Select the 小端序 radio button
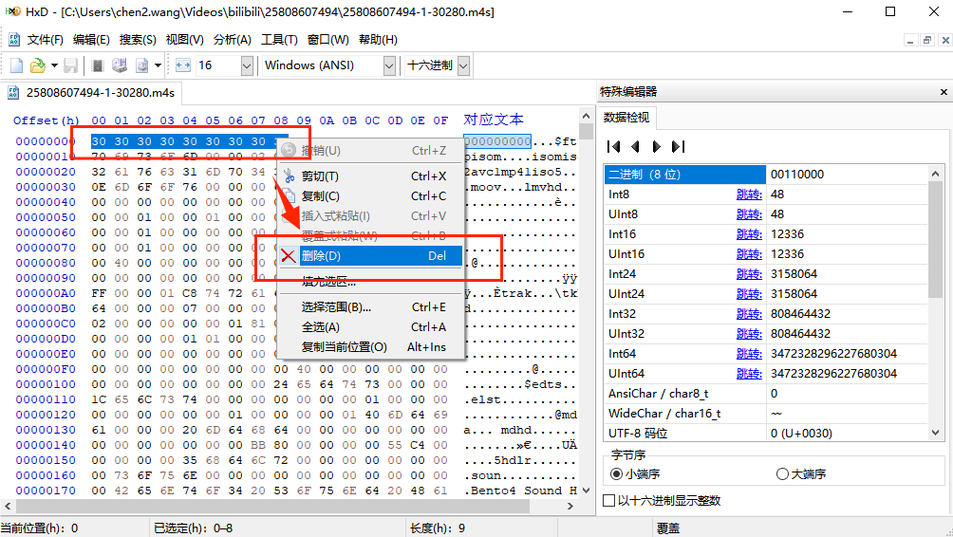The width and height of the screenshot is (953, 537). coord(616,474)
